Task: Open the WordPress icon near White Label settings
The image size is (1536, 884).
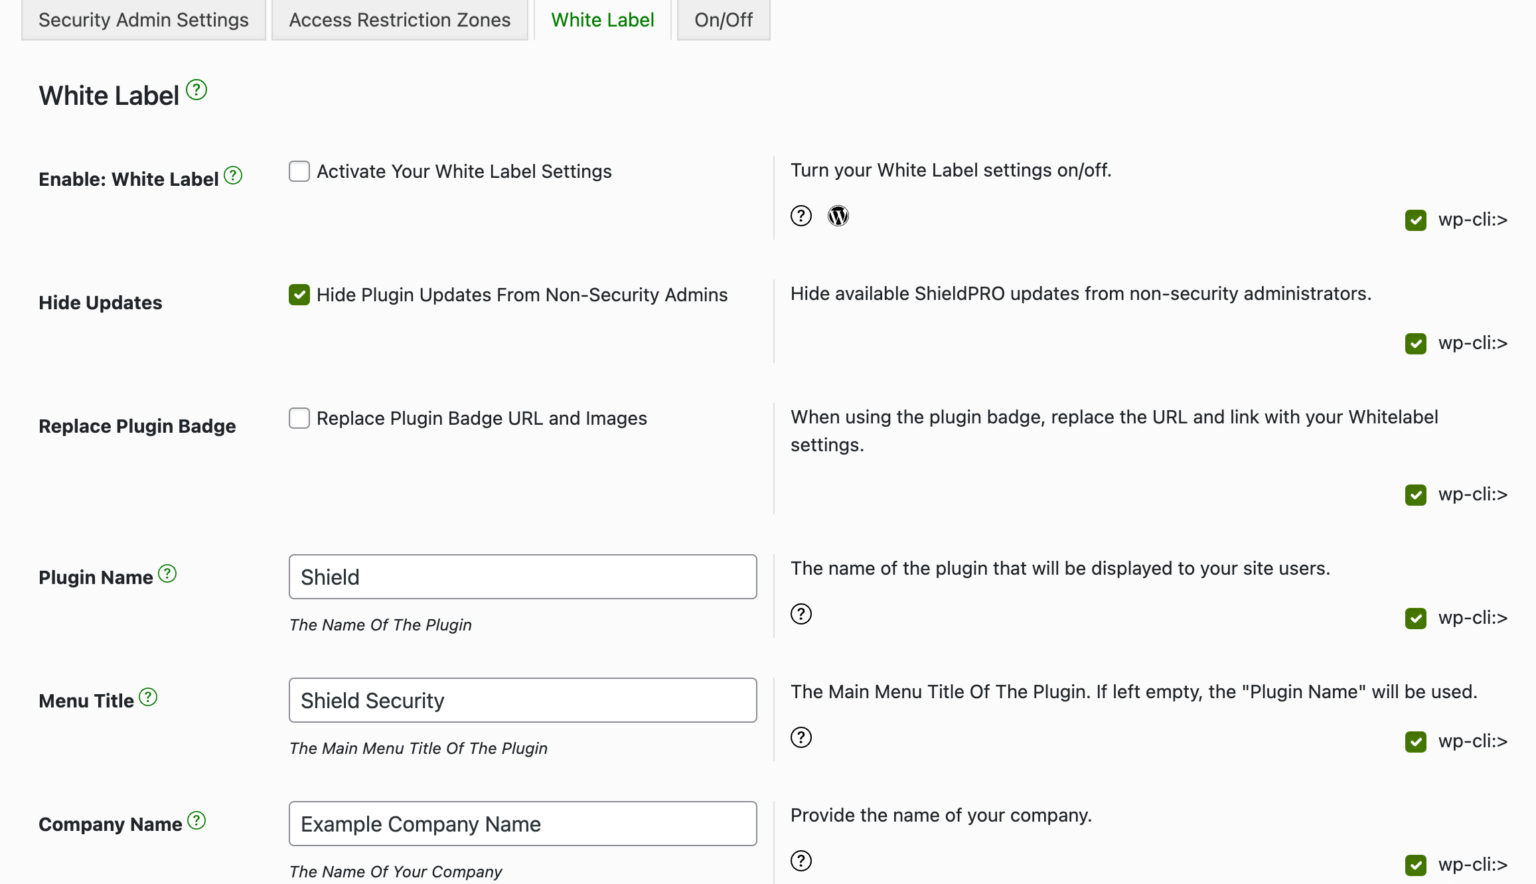Action: point(837,215)
